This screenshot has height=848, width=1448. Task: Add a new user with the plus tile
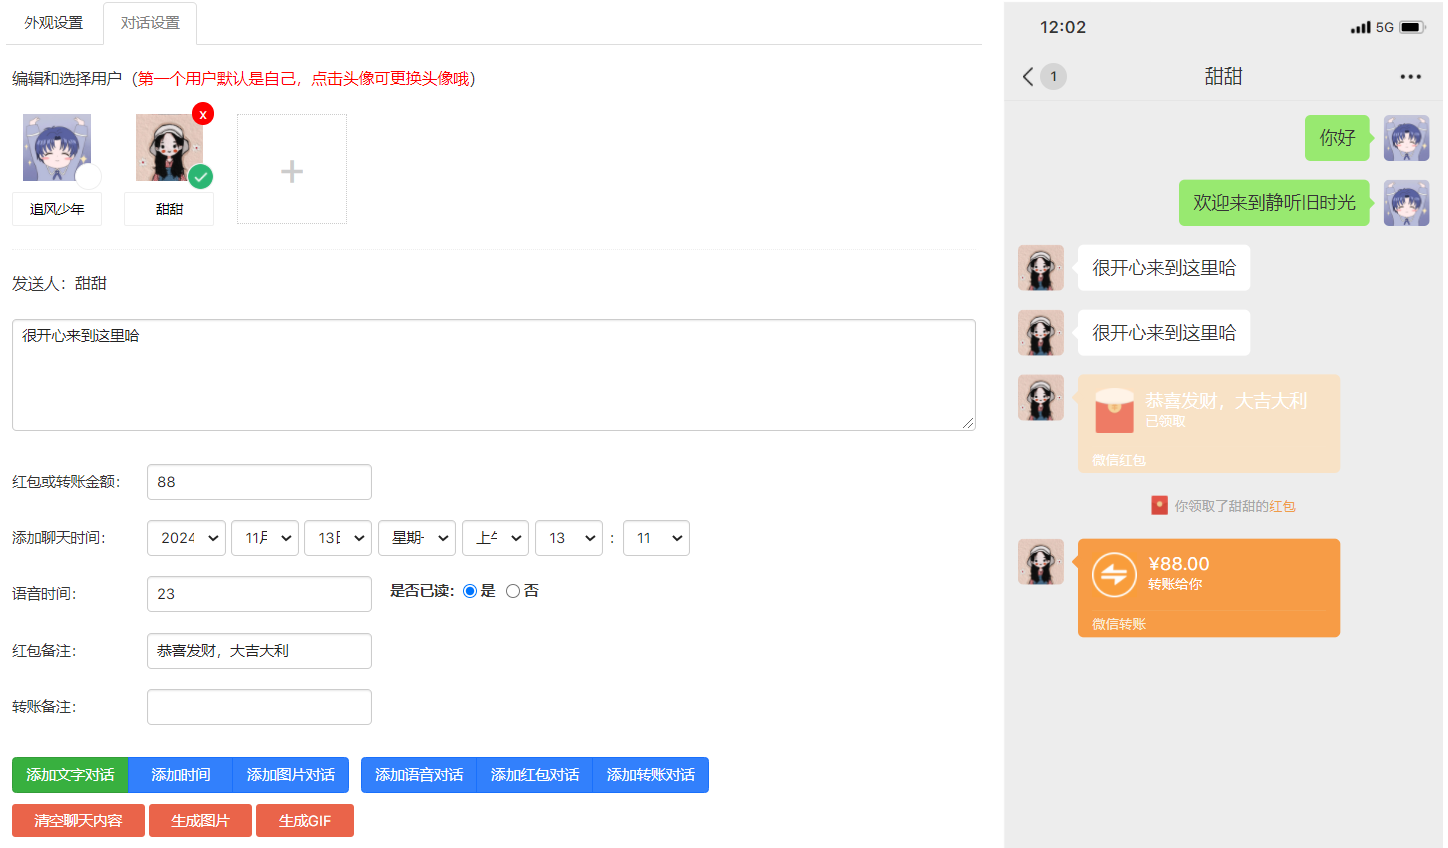pyautogui.click(x=291, y=168)
